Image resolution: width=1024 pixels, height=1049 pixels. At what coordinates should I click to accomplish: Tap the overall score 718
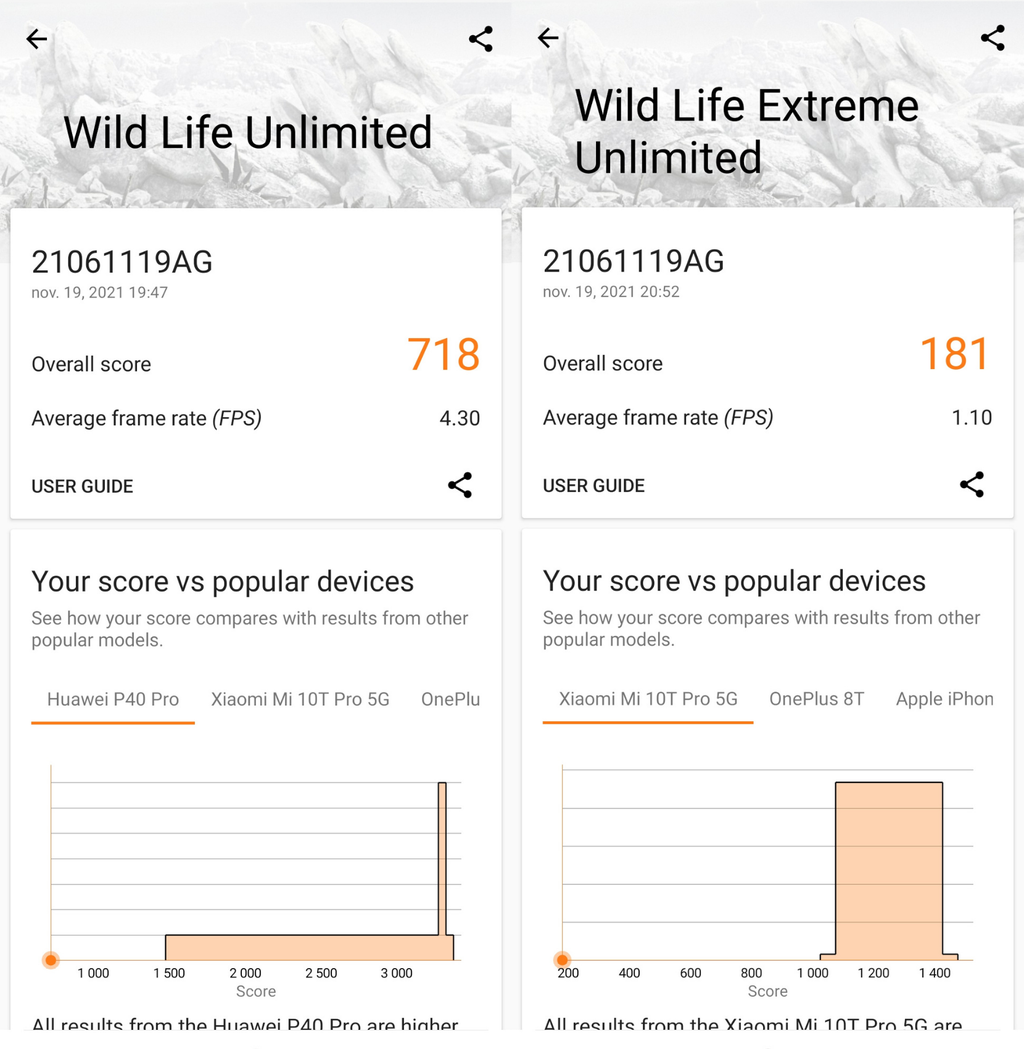pos(443,355)
